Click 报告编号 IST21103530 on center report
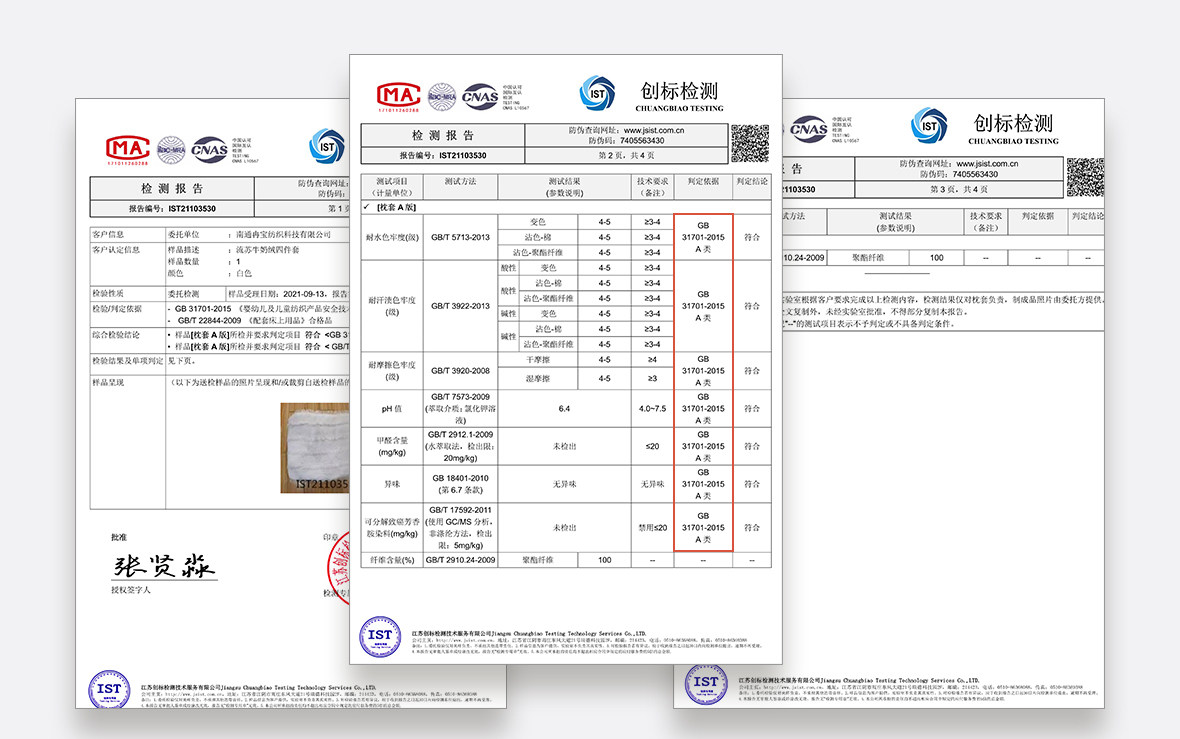Image resolution: width=1180 pixels, height=739 pixels. click(x=442, y=156)
